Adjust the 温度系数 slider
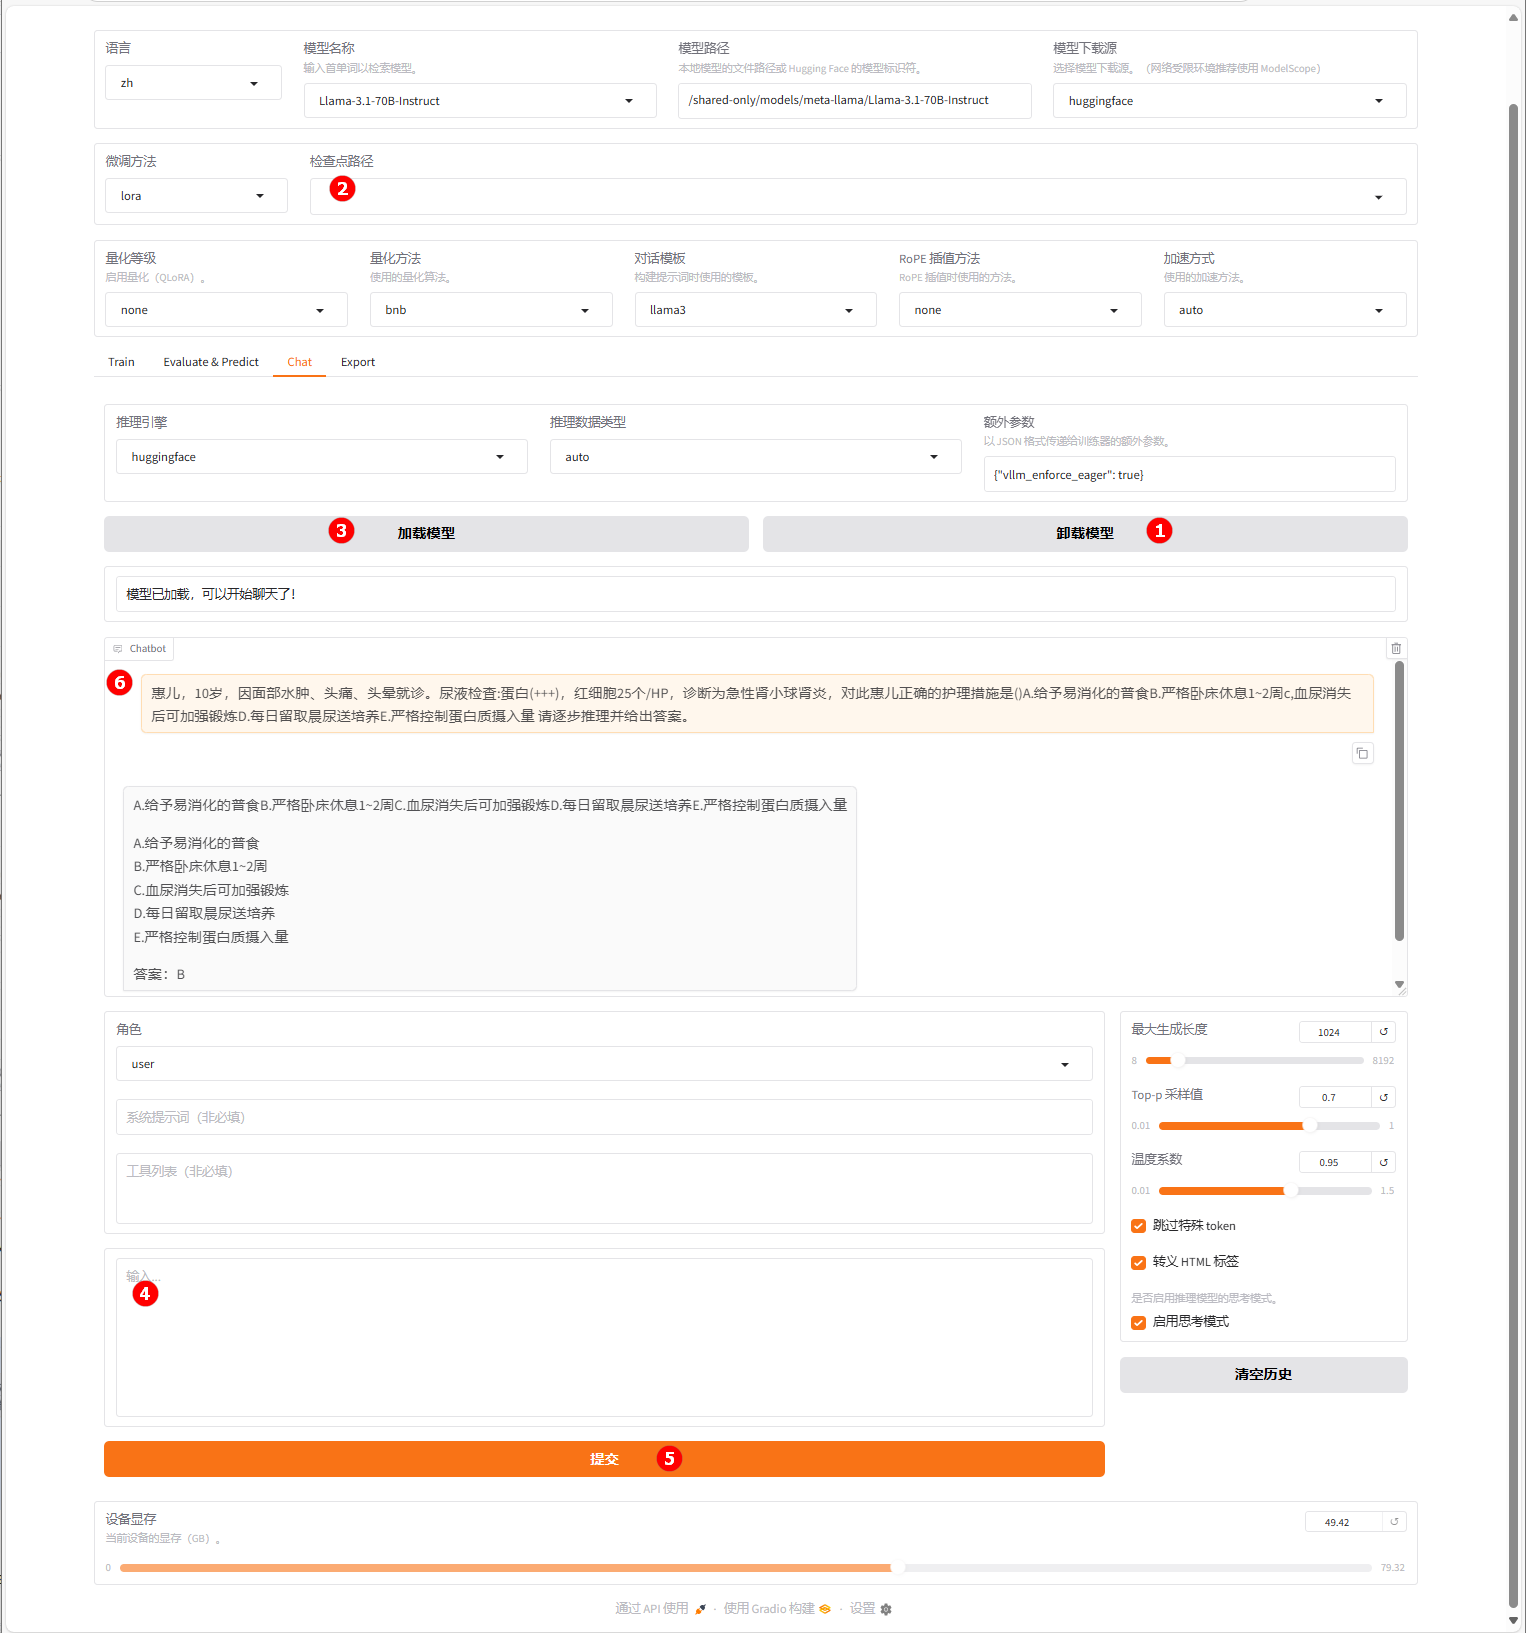This screenshot has width=1526, height=1634. click(1290, 1191)
